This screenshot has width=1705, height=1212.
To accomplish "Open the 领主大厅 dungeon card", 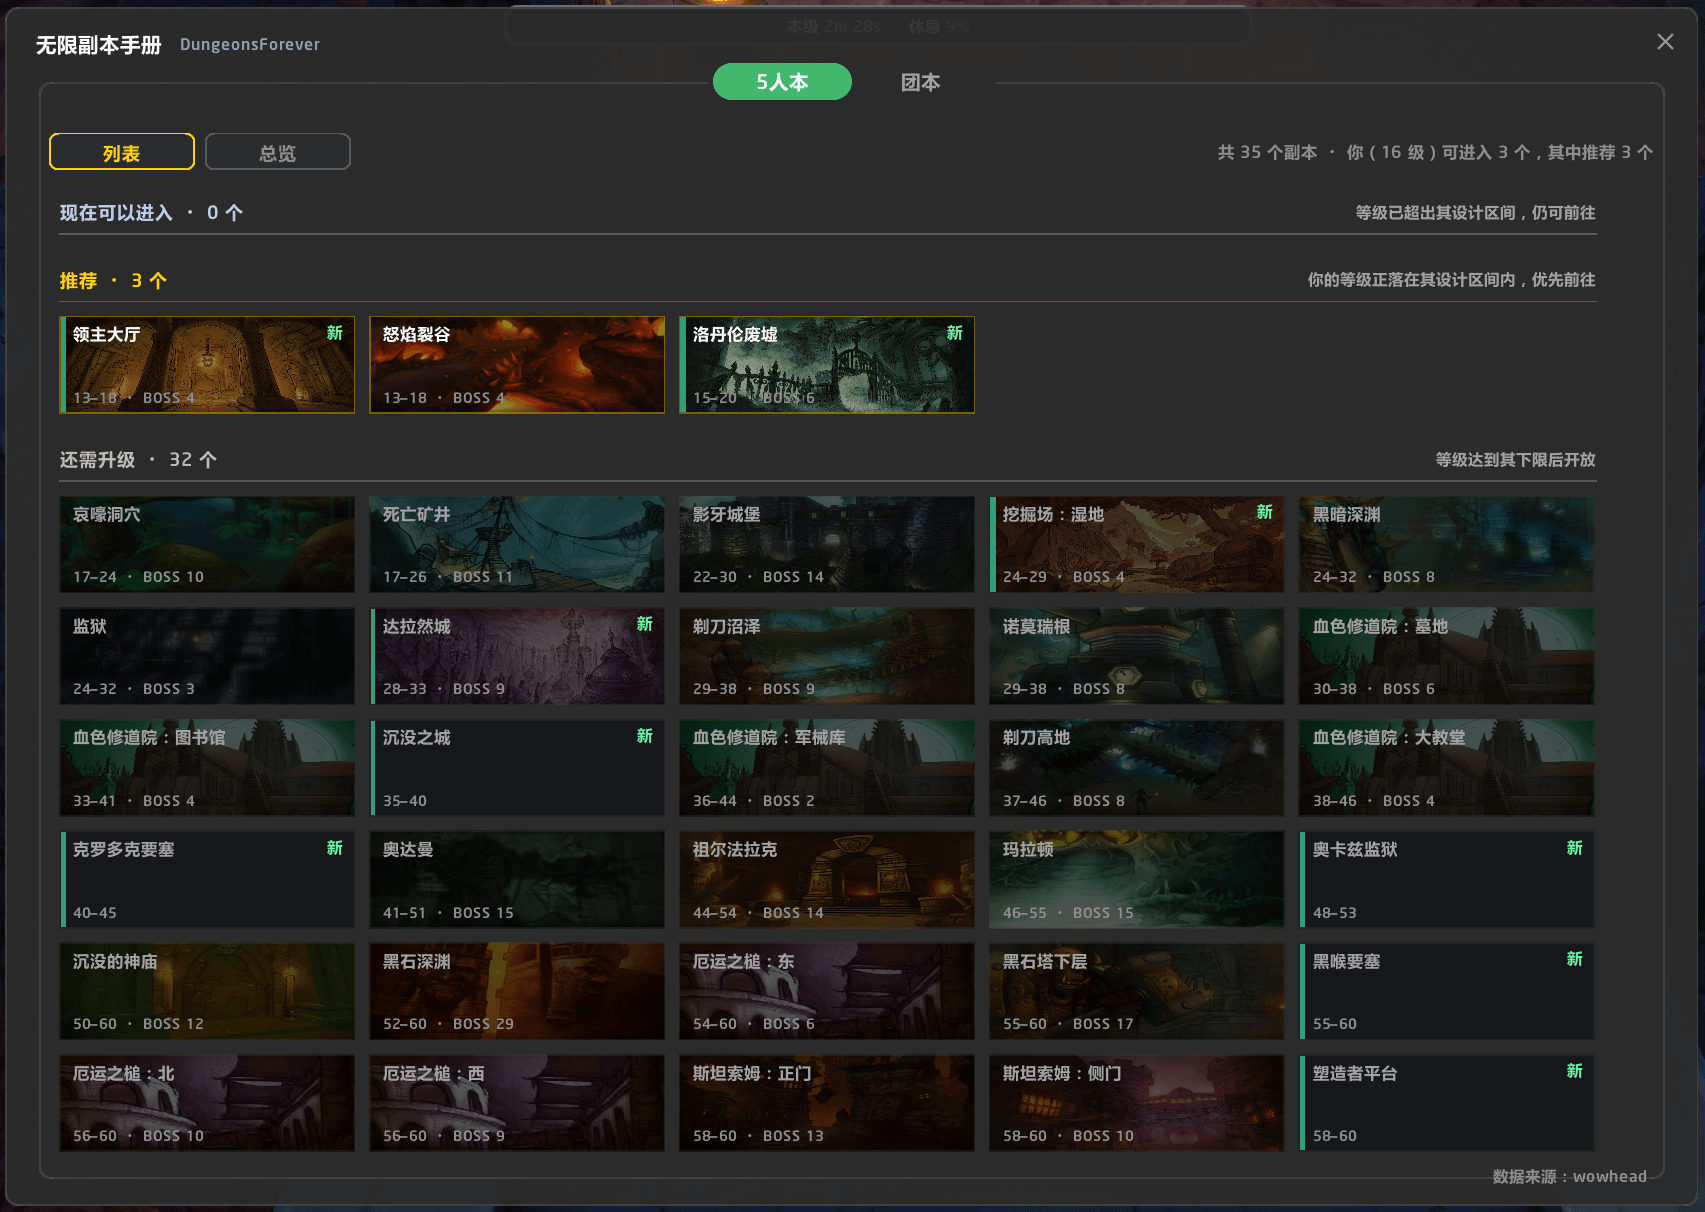I will click(x=207, y=365).
